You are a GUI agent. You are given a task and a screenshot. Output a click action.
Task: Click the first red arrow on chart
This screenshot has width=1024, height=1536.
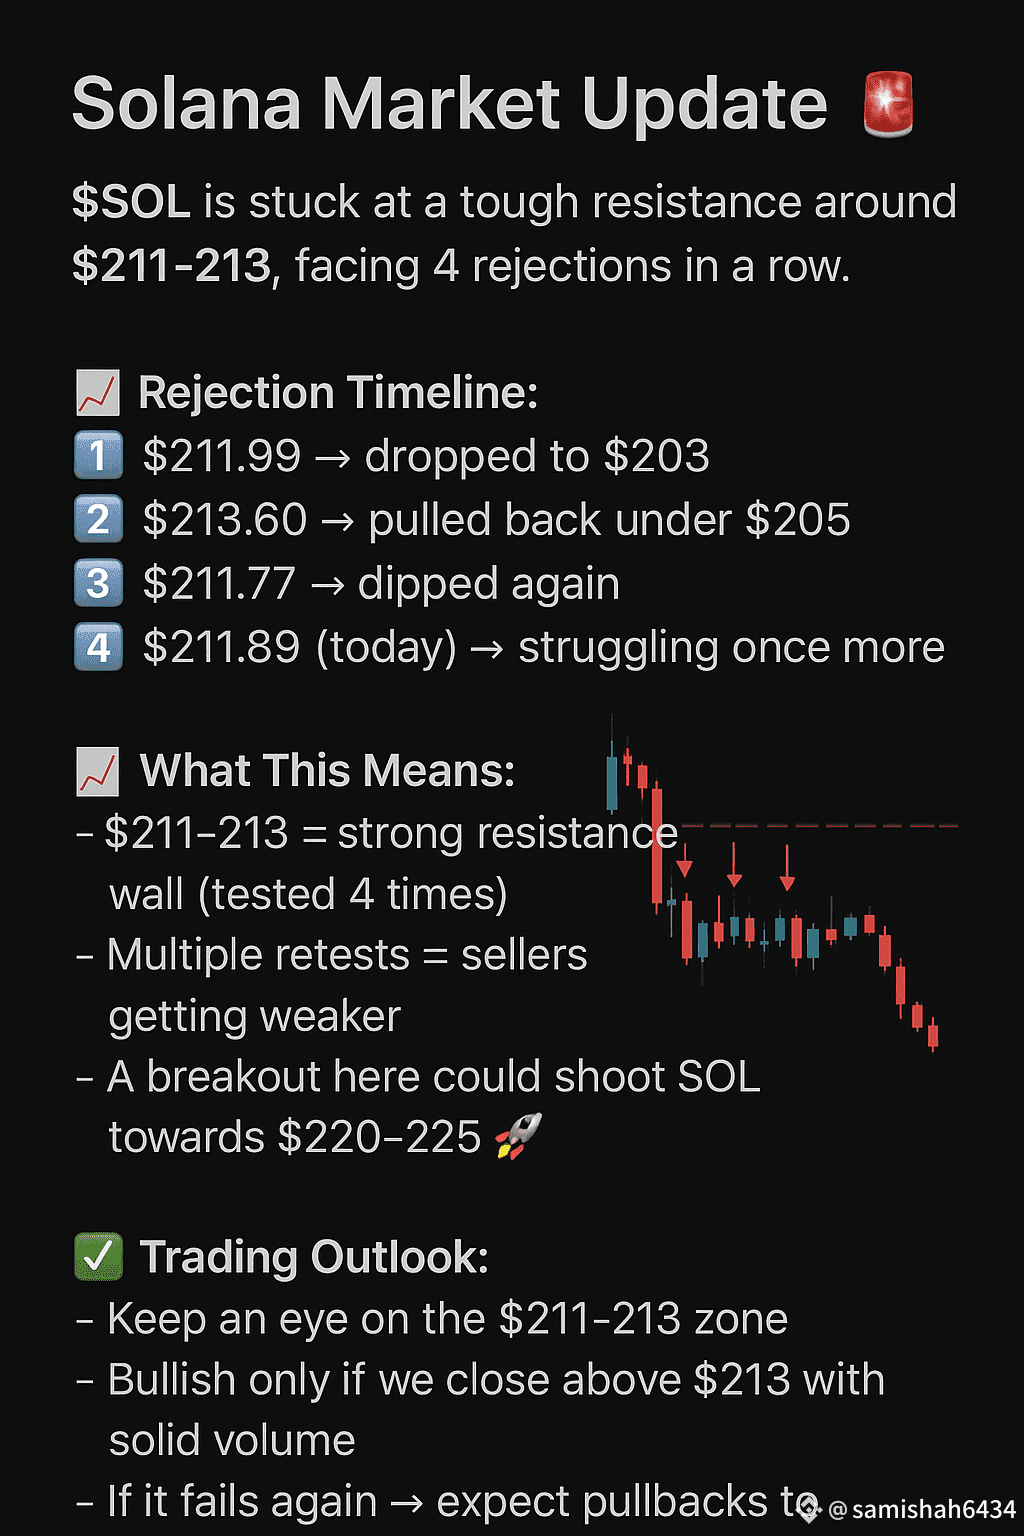coord(684,859)
